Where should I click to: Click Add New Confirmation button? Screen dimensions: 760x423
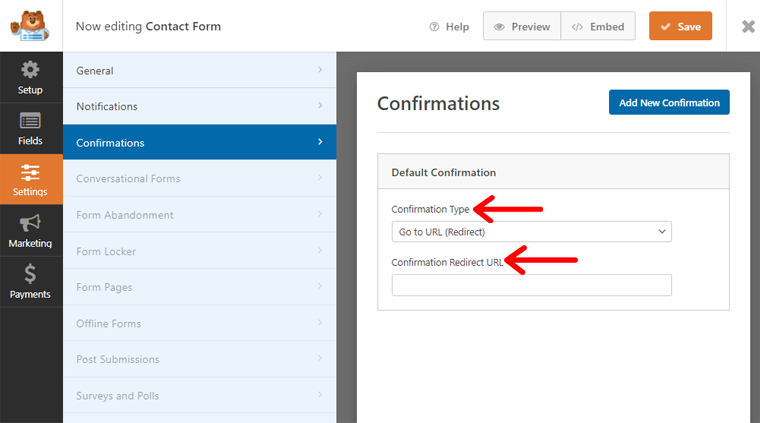click(x=669, y=103)
